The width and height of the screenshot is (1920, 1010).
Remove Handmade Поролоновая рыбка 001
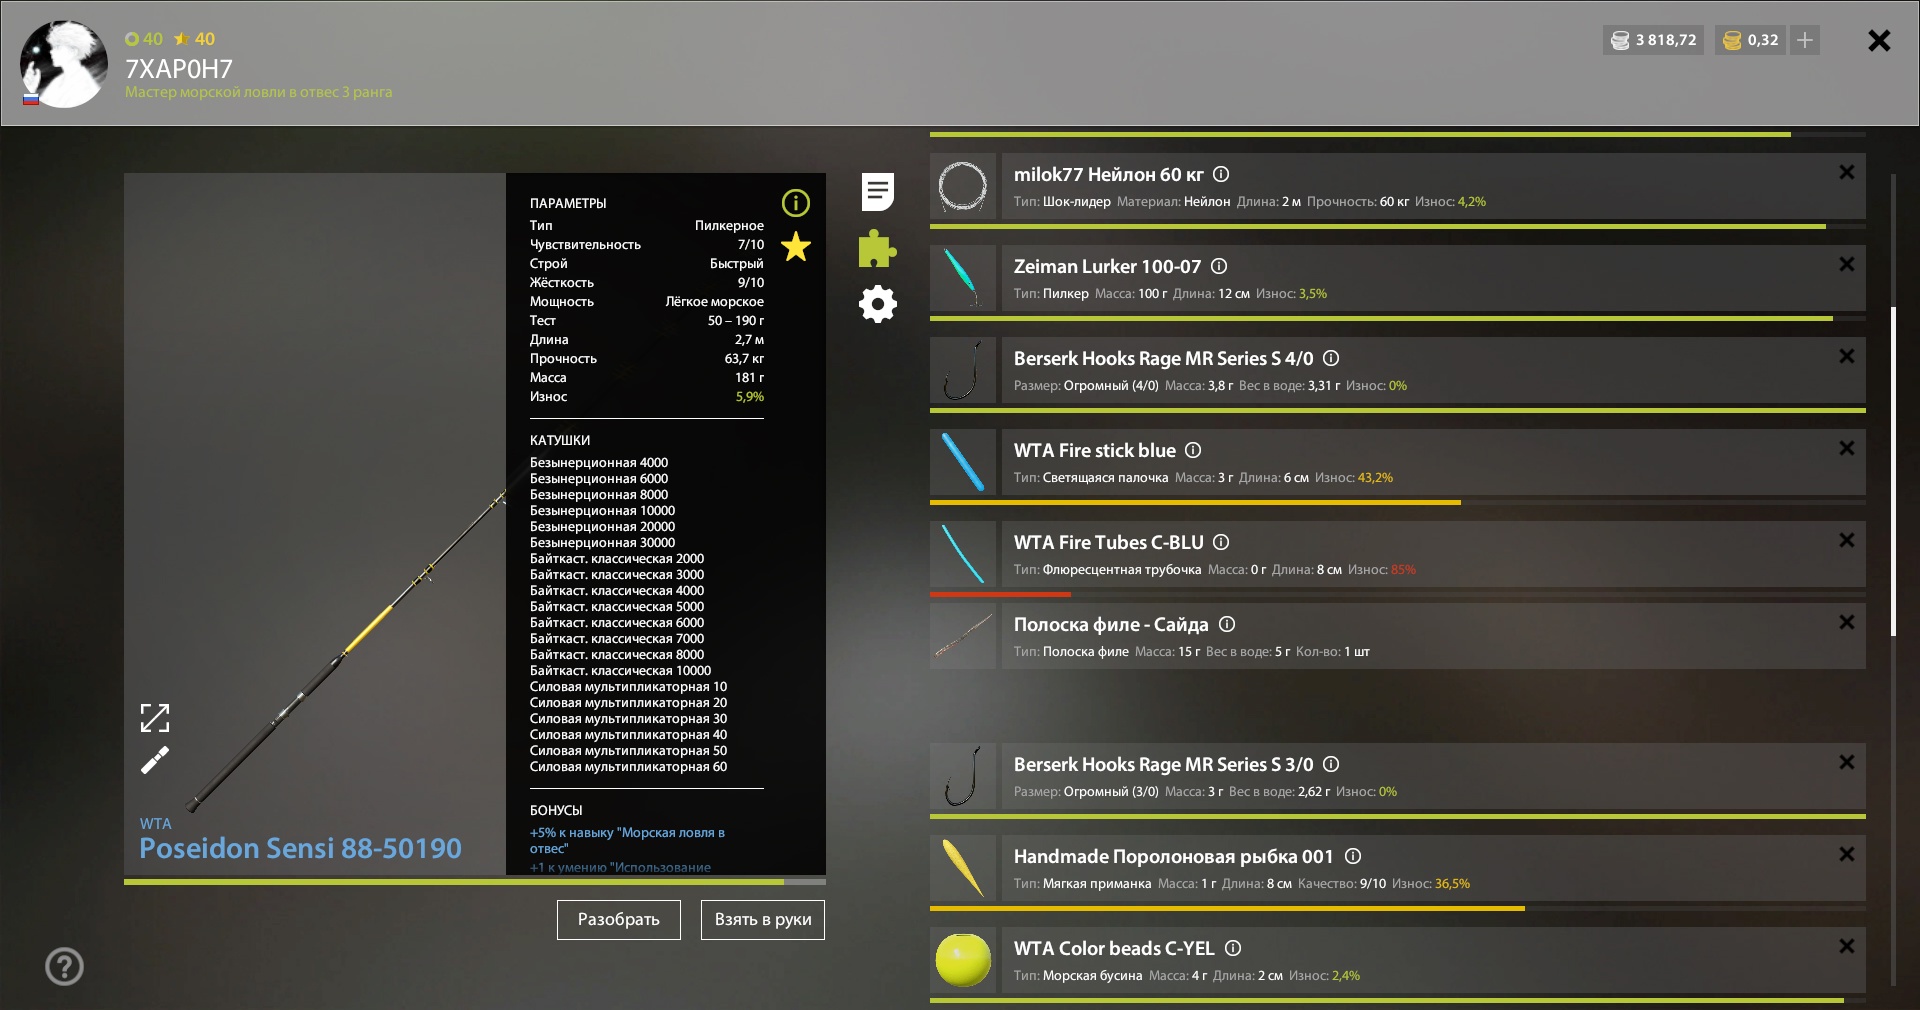click(1846, 854)
